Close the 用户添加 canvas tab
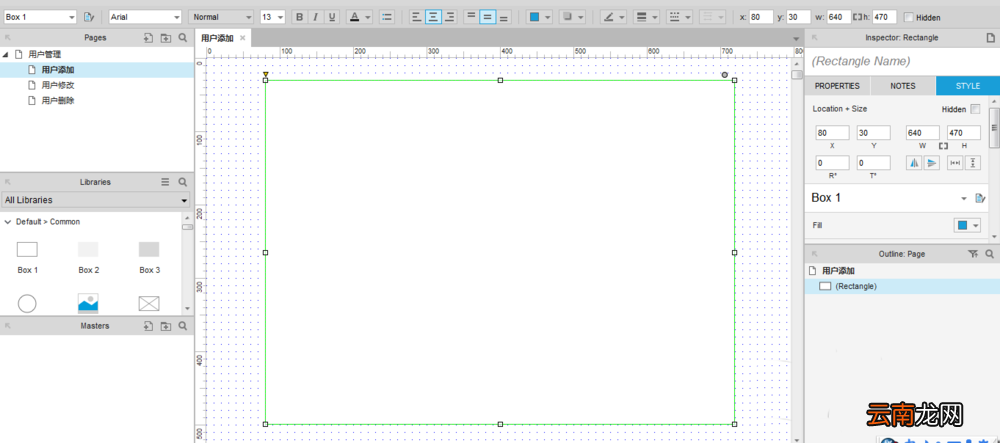This screenshot has width=1000, height=443. [242, 38]
